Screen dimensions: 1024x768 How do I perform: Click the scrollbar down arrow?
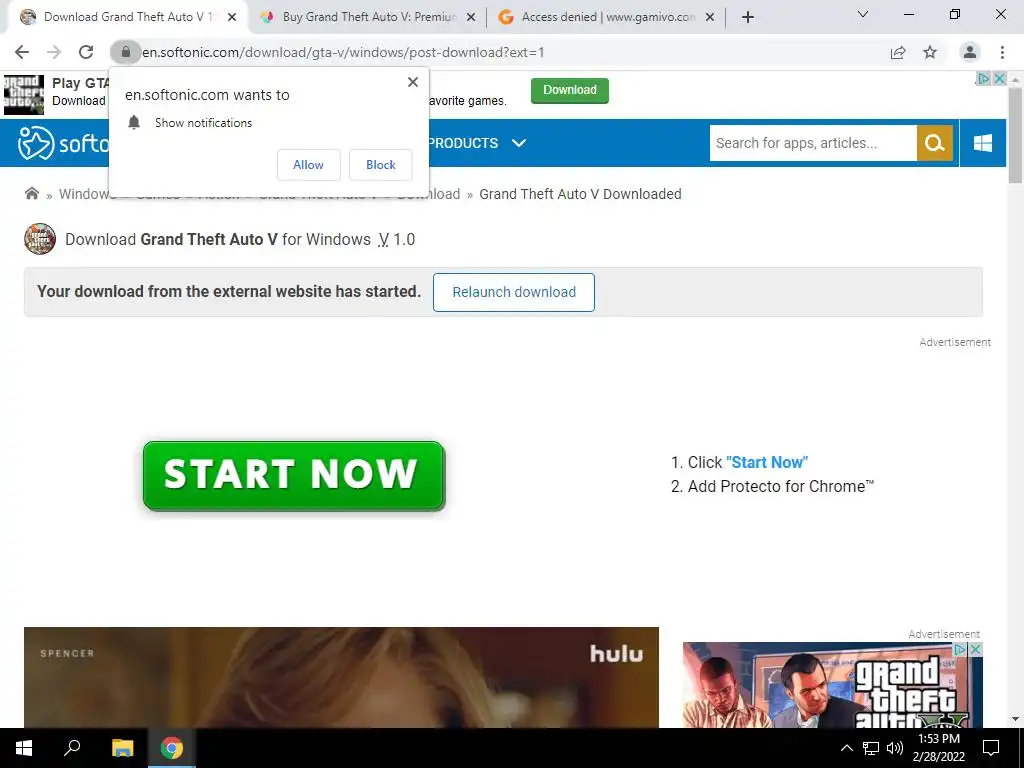click(1015, 719)
